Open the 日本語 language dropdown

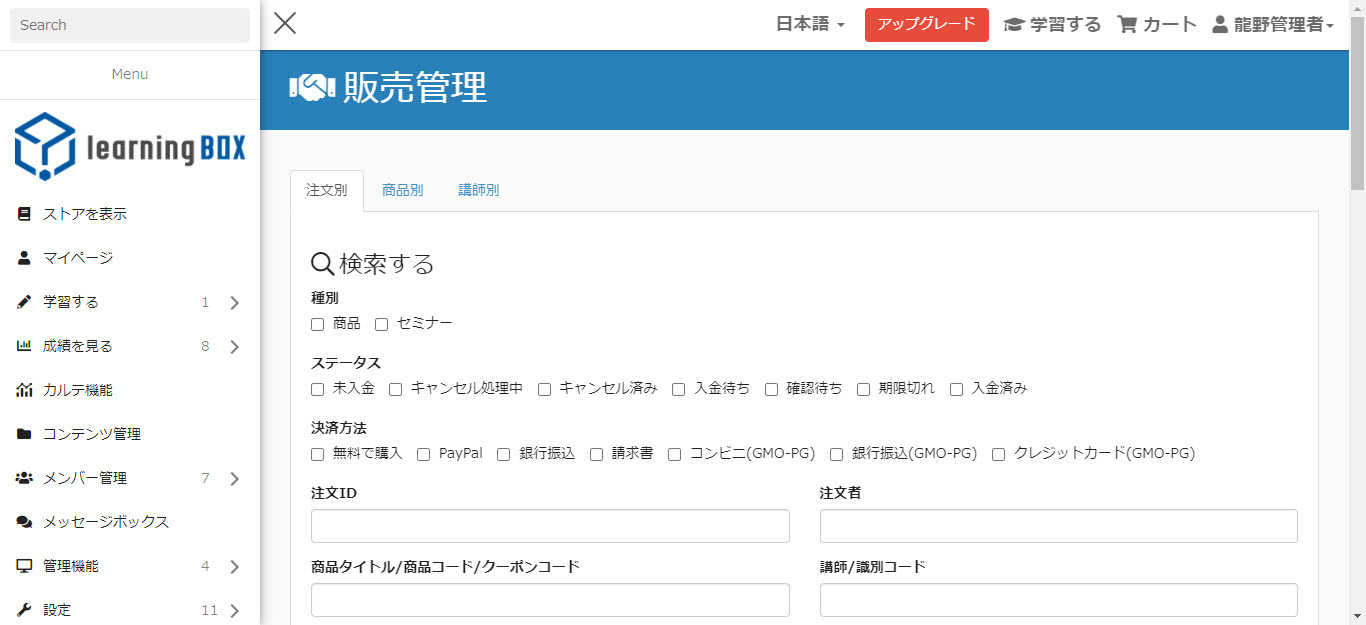[810, 25]
